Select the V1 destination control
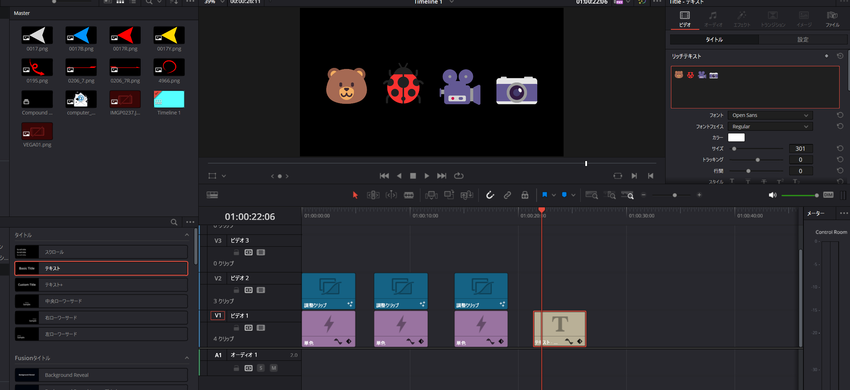The height and width of the screenshot is (390, 850). coord(217,316)
